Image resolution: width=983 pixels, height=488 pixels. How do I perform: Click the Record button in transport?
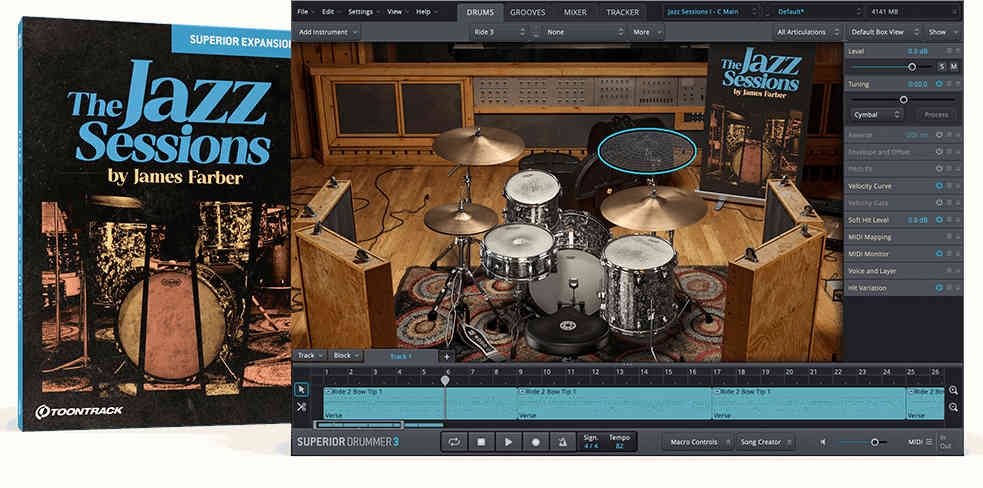pyautogui.click(x=536, y=442)
